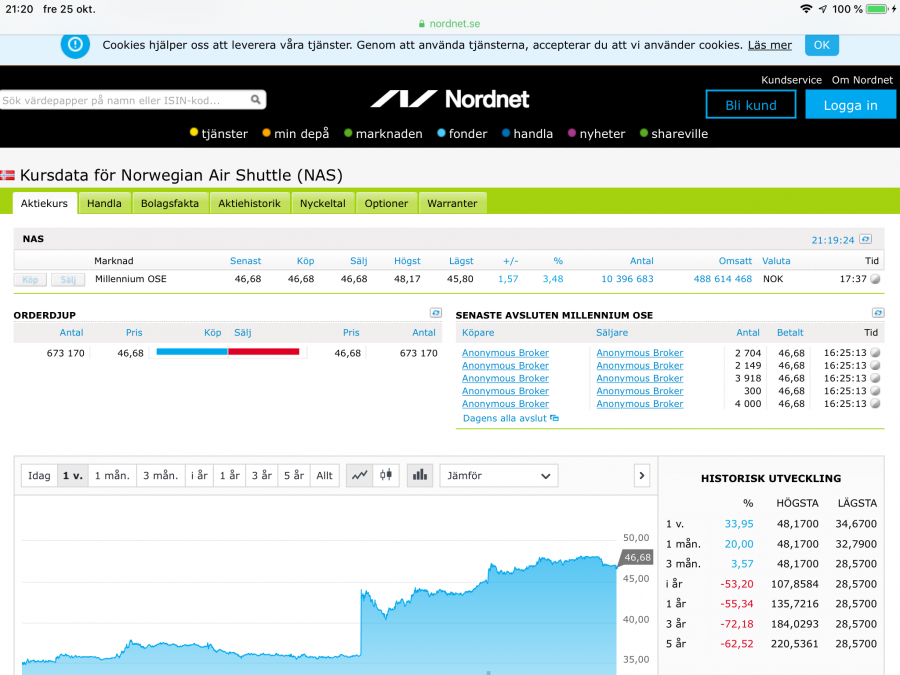
Task: Switch chart to line graph view
Action: [x=359, y=476]
